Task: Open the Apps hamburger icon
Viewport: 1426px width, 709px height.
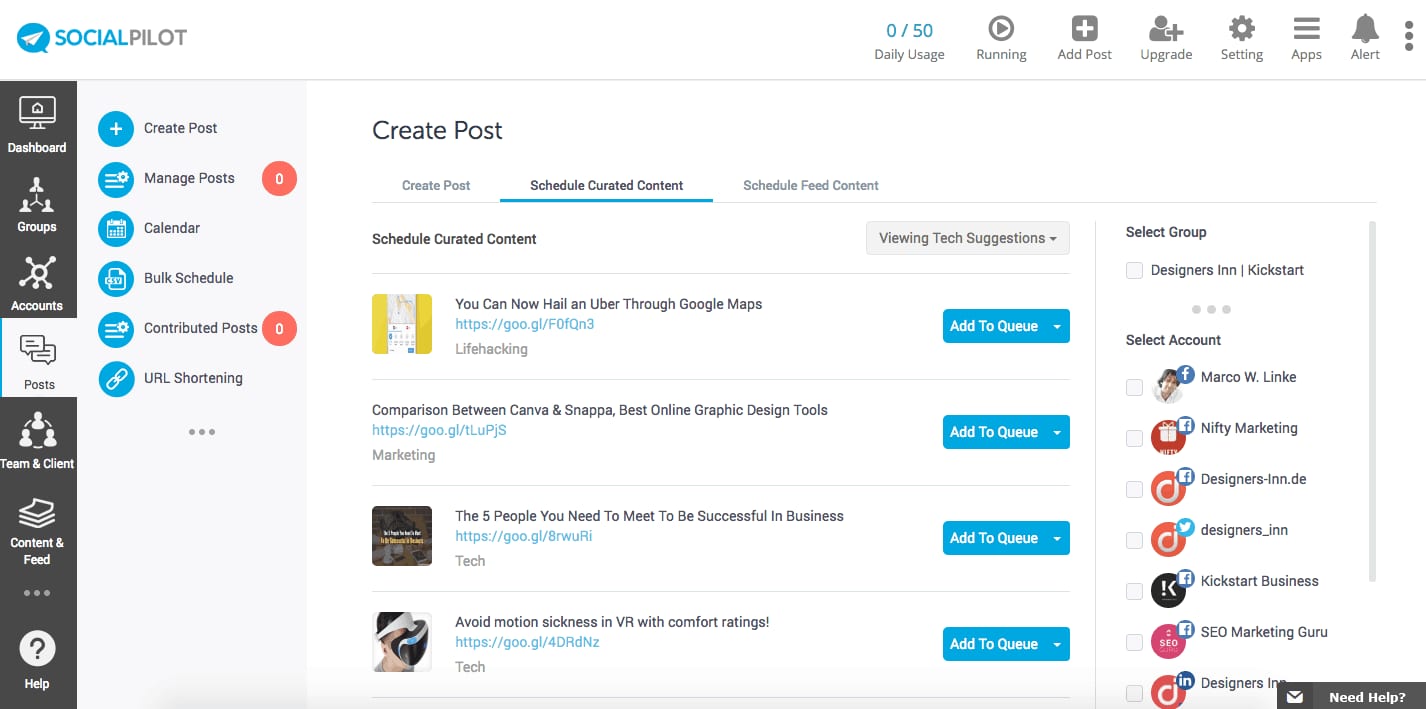Action: tap(1306, 28)
